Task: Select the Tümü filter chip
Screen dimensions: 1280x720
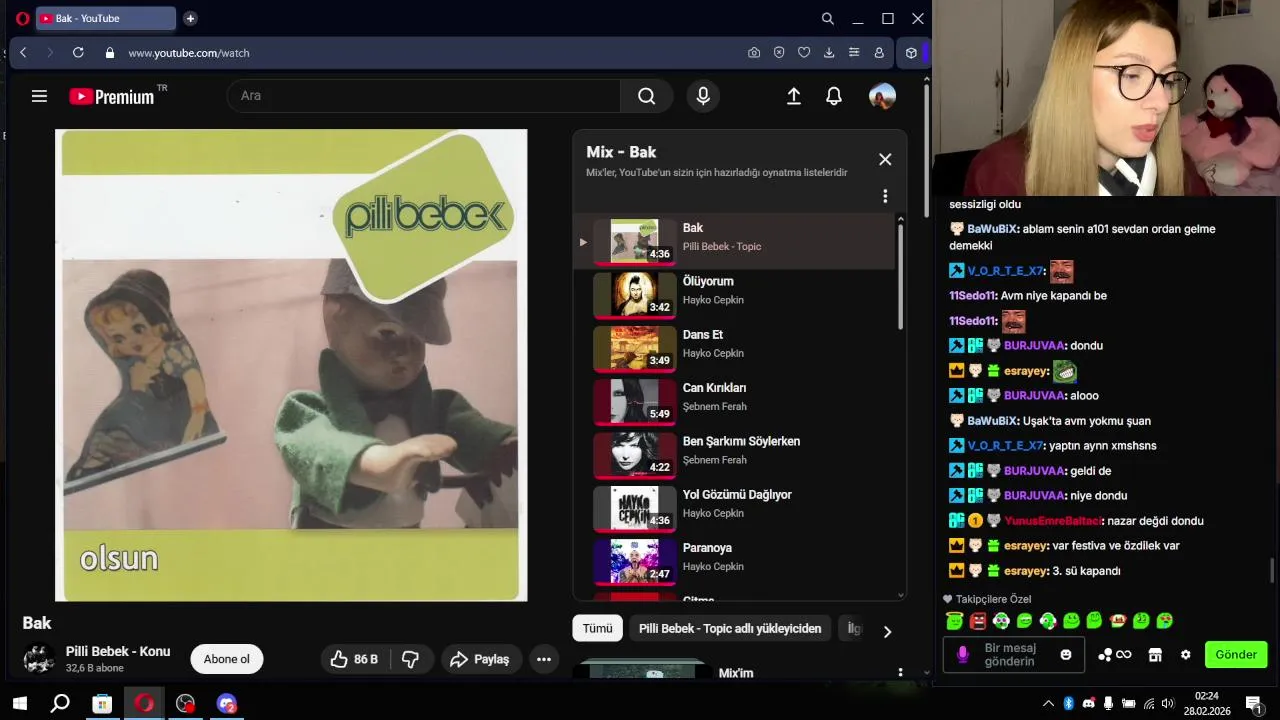Action: click(597, 628)
